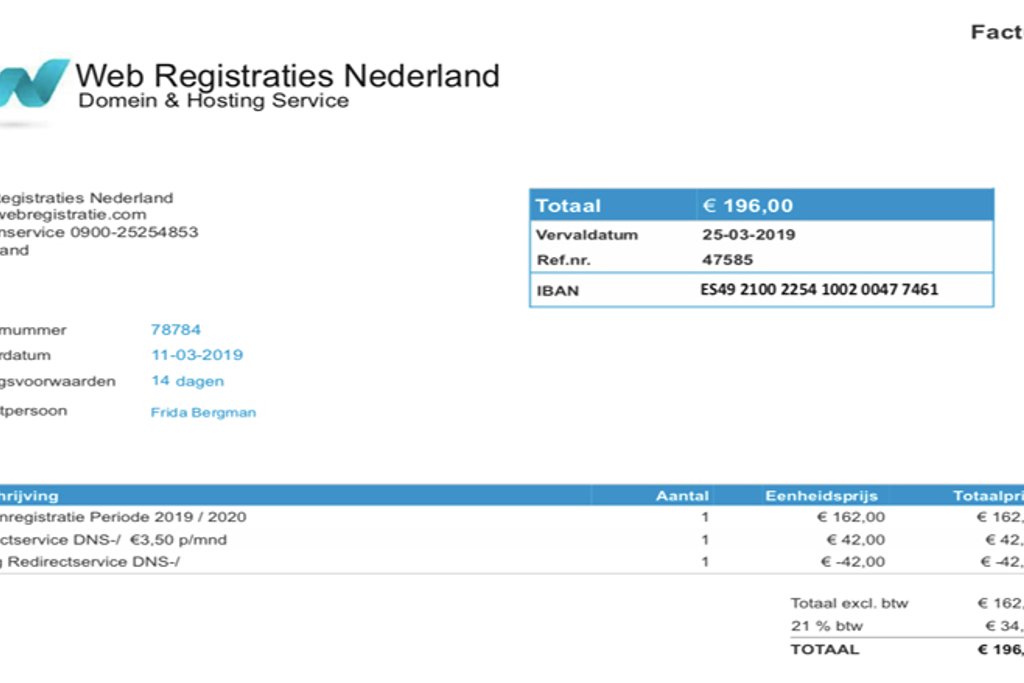1024x683 pixels.
Task: Click the Eenheidsprijs column header
Action: 821,495
